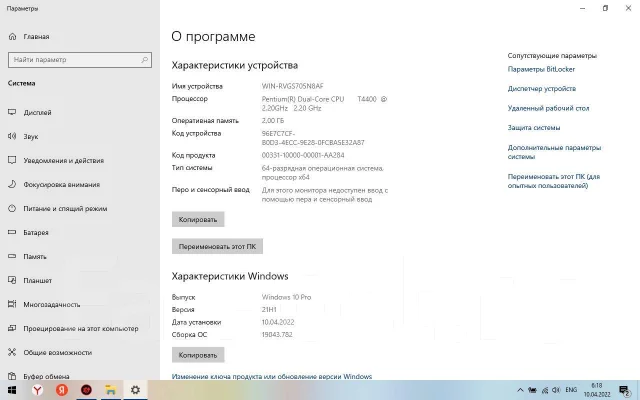Open taskbar clock and date
Image resolution: width=640 pixels, height=400 pixels.
(597, 390)
